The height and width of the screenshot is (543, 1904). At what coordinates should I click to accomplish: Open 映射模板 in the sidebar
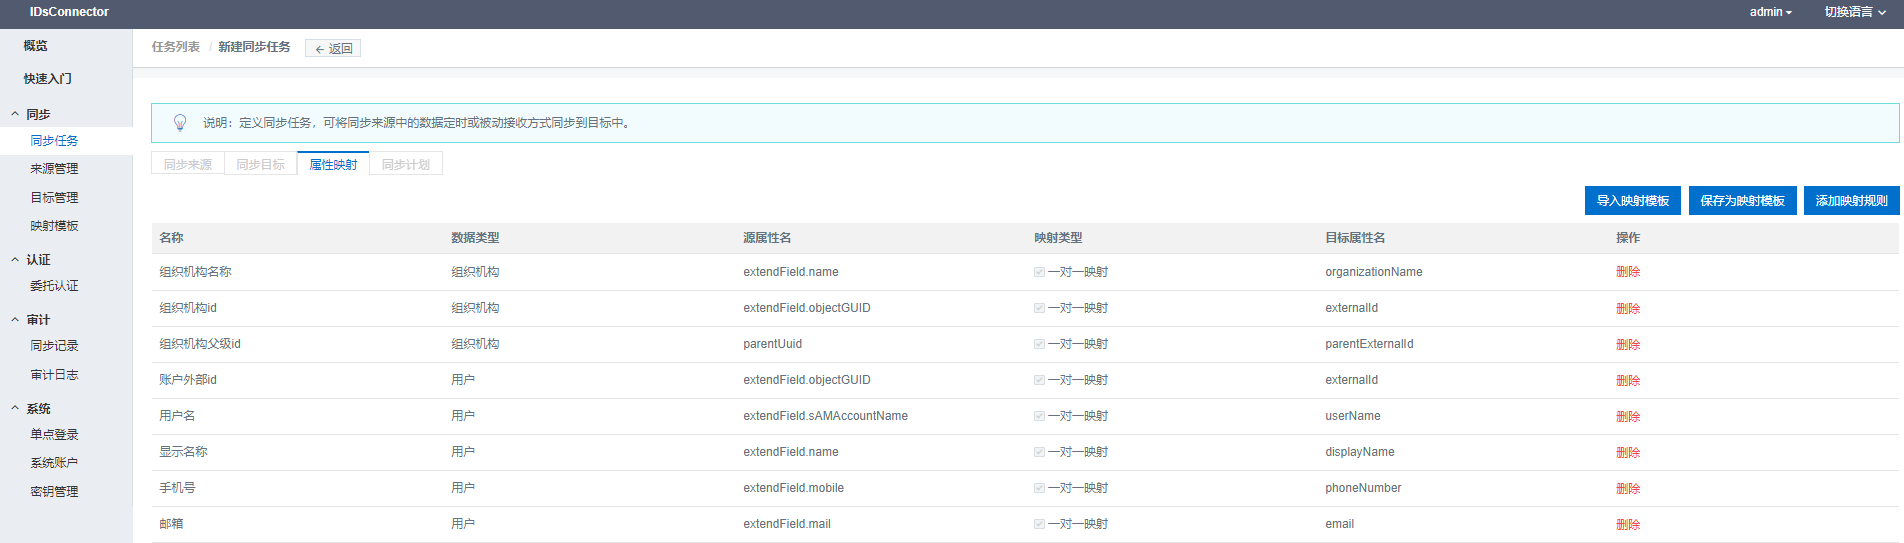tap(54, 226)
